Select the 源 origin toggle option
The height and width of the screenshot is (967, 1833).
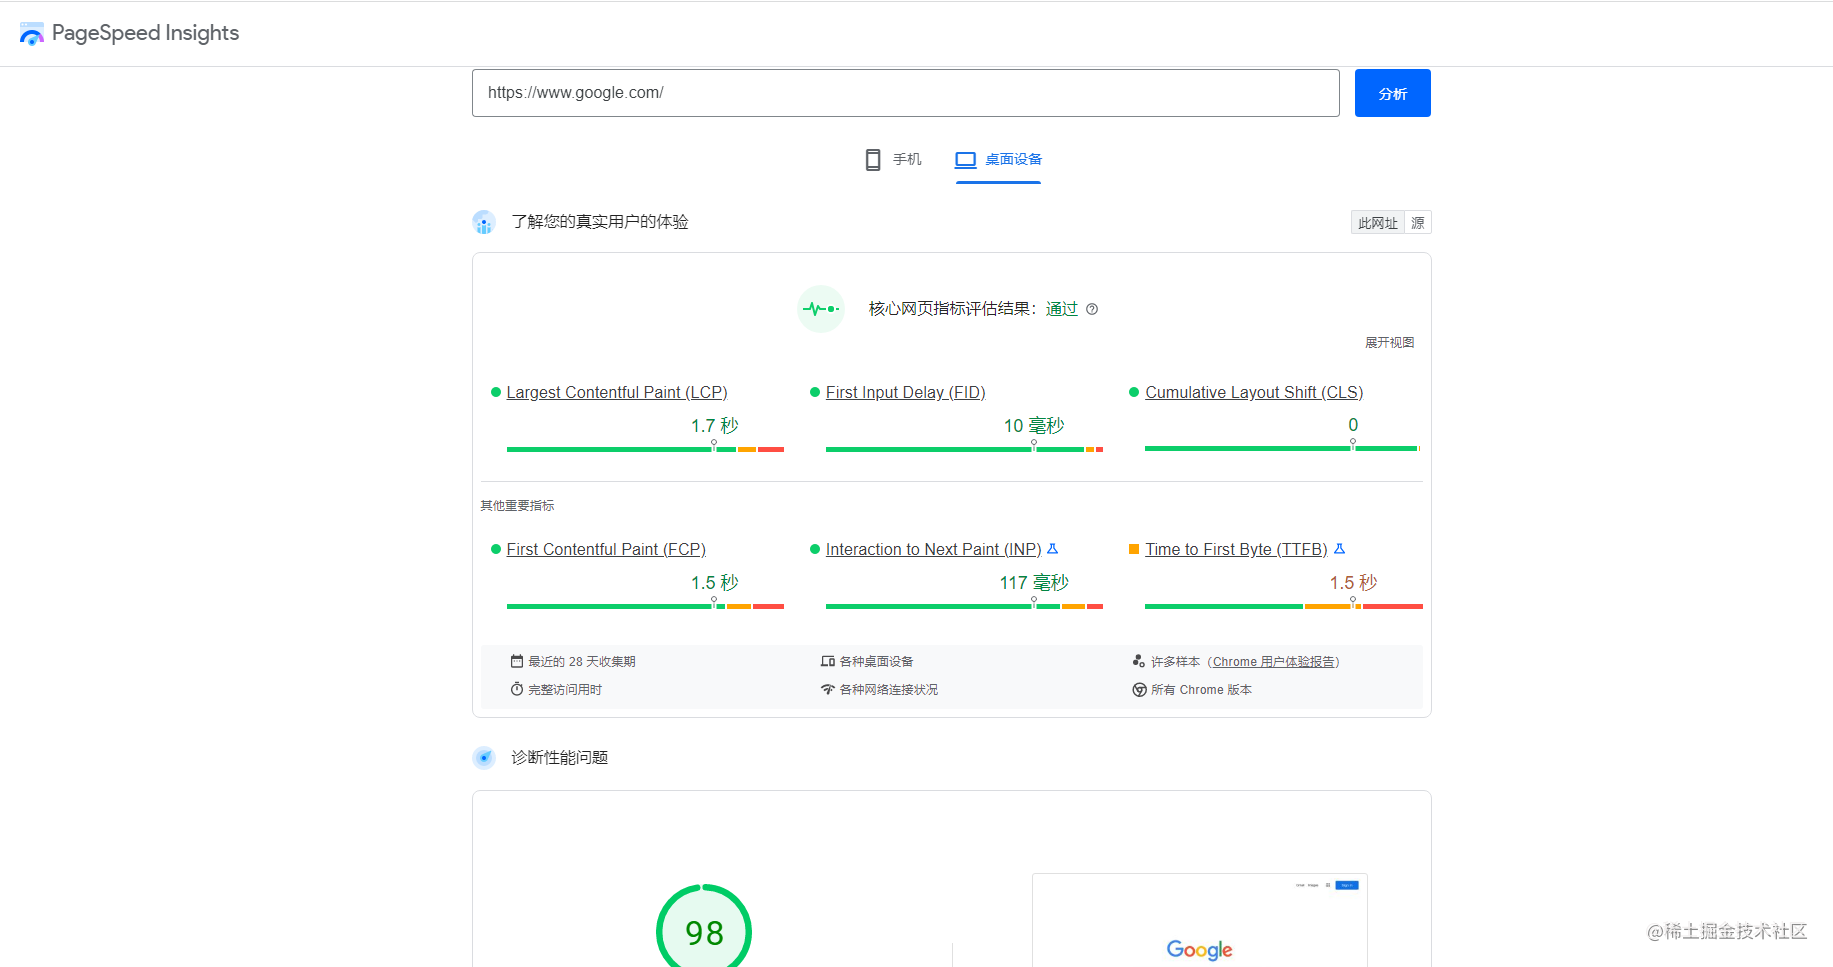pos(1418,222)
